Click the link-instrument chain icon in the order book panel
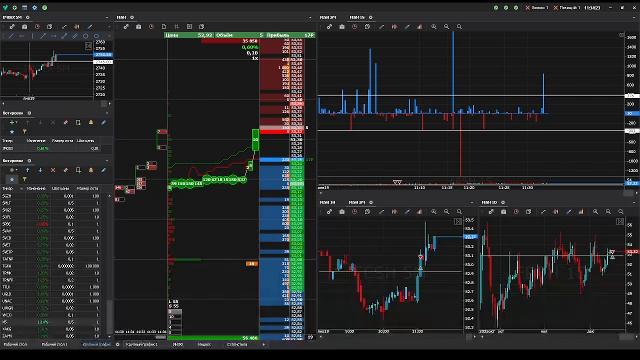Image resolution: width=640 pixels, height=360 pixels. click(x=126, y=27)
